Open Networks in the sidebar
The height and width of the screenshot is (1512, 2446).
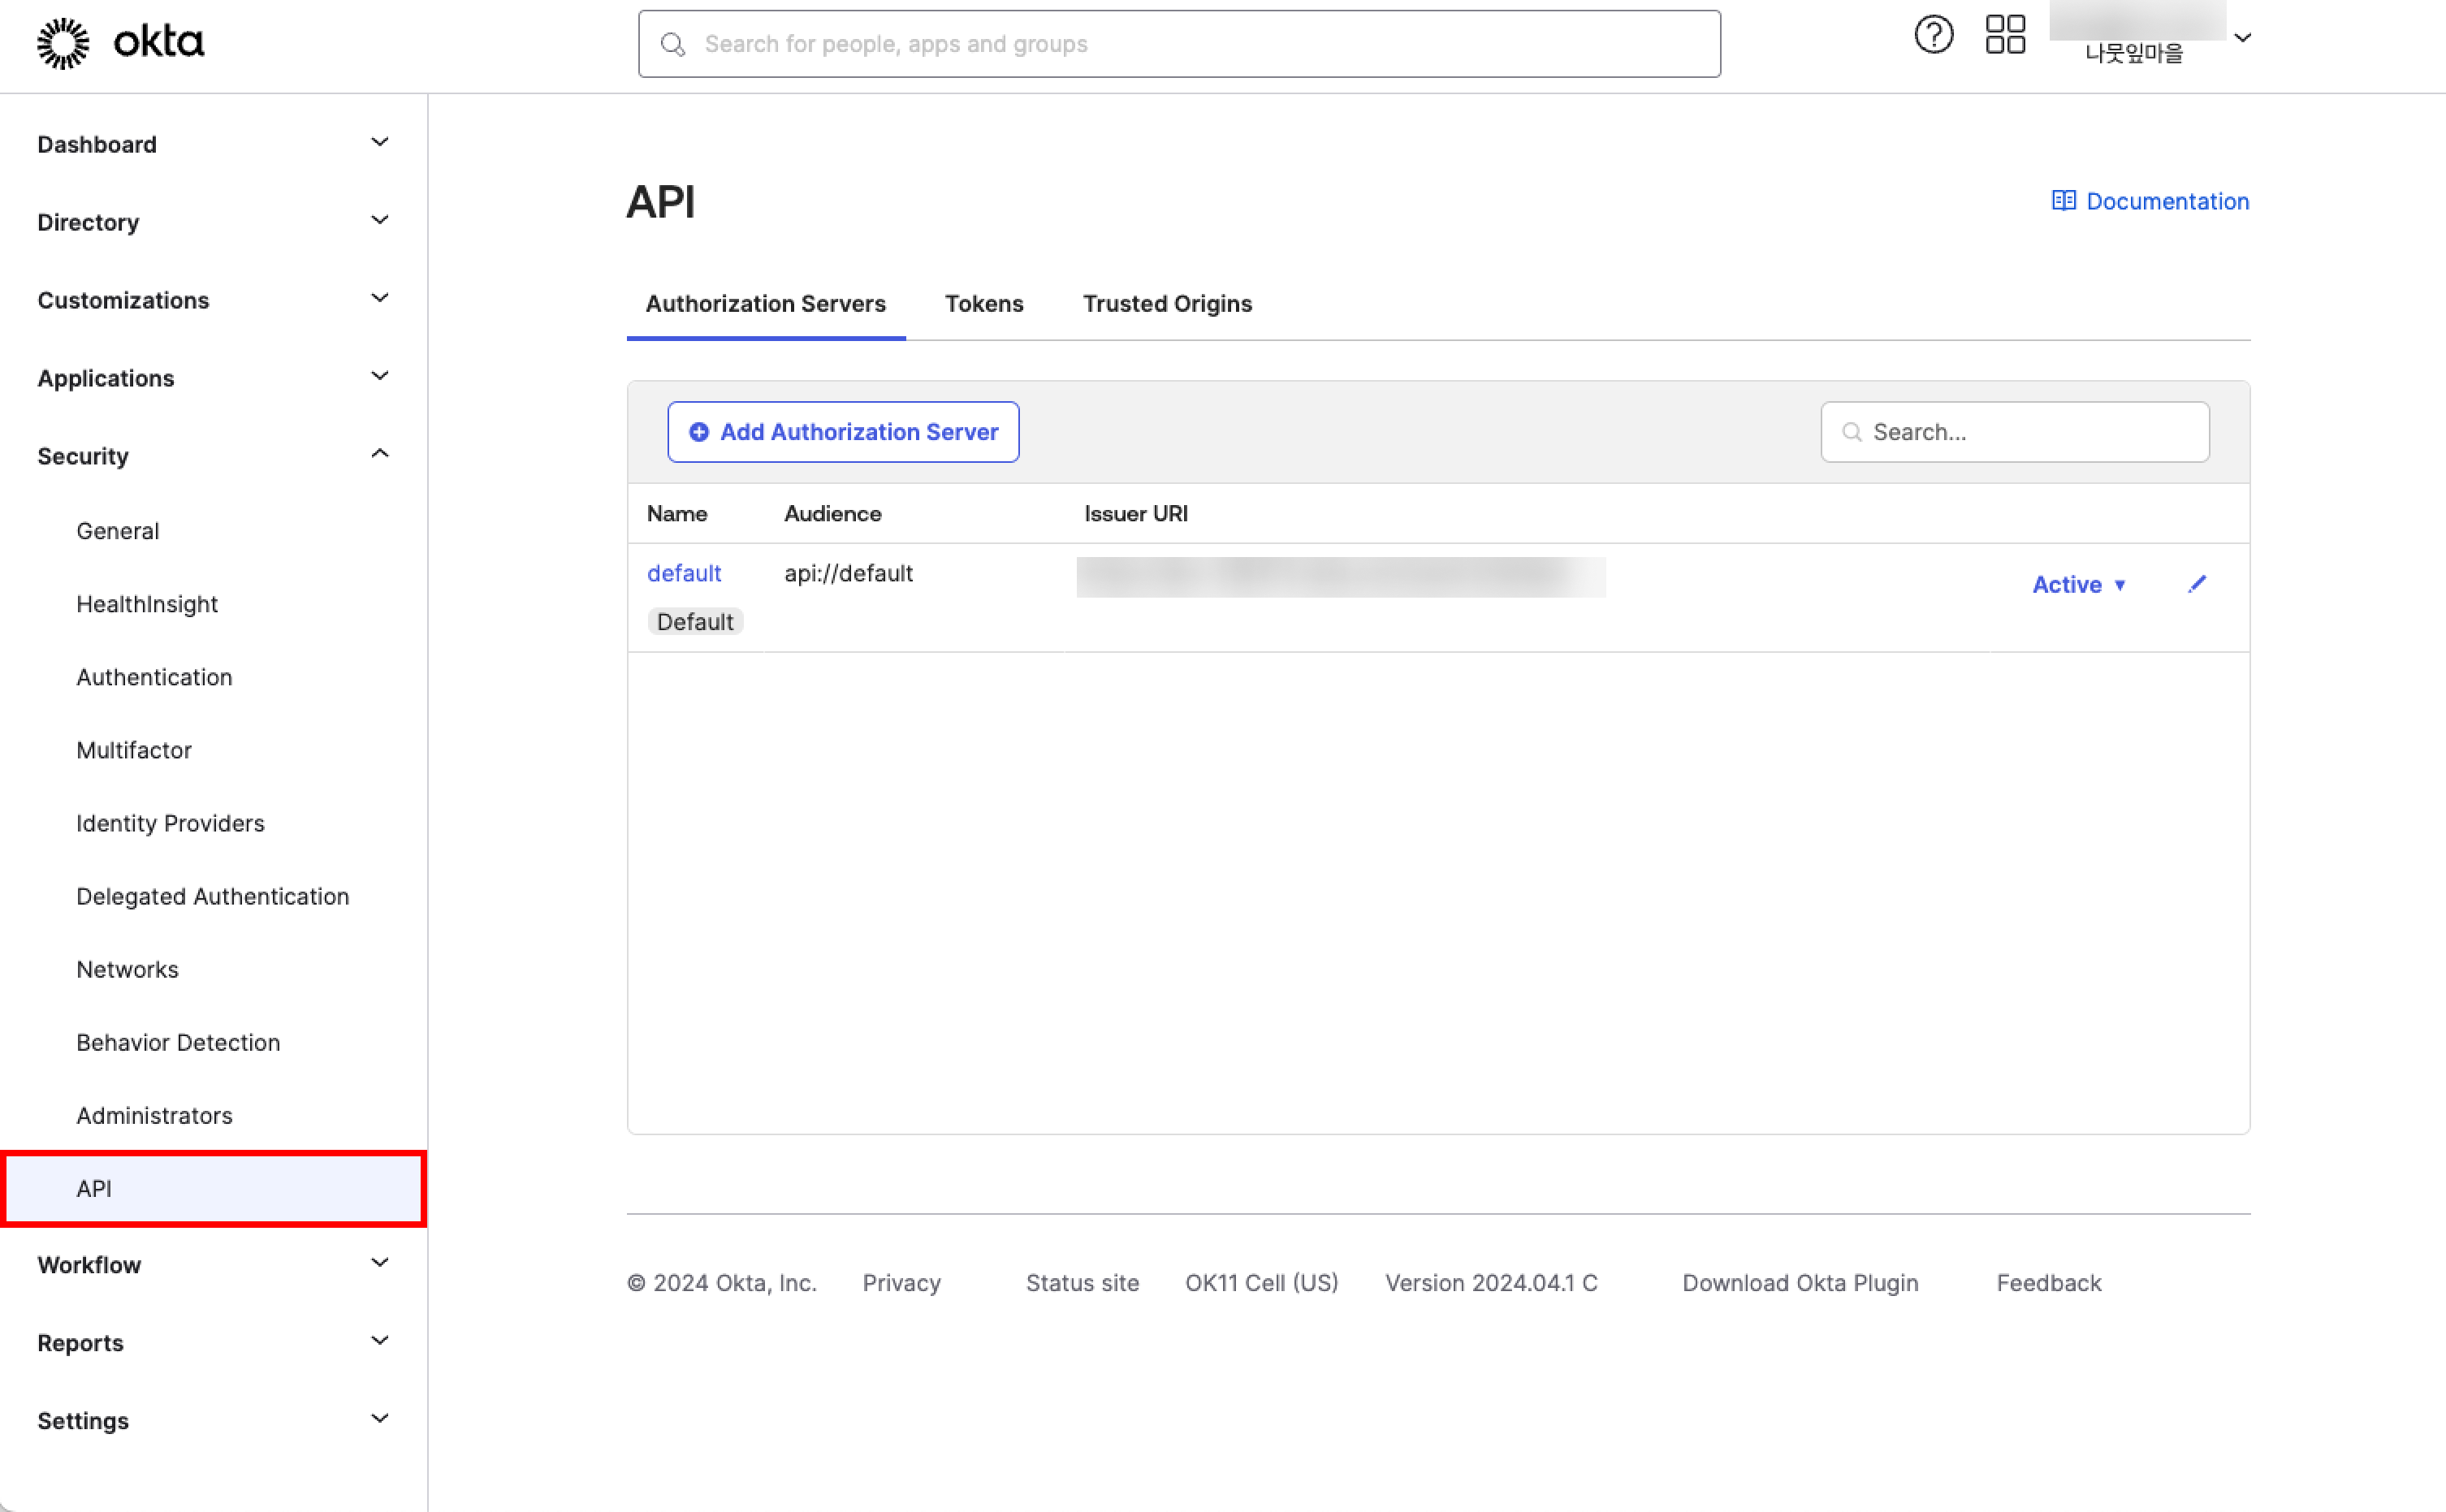click(128, 969)
